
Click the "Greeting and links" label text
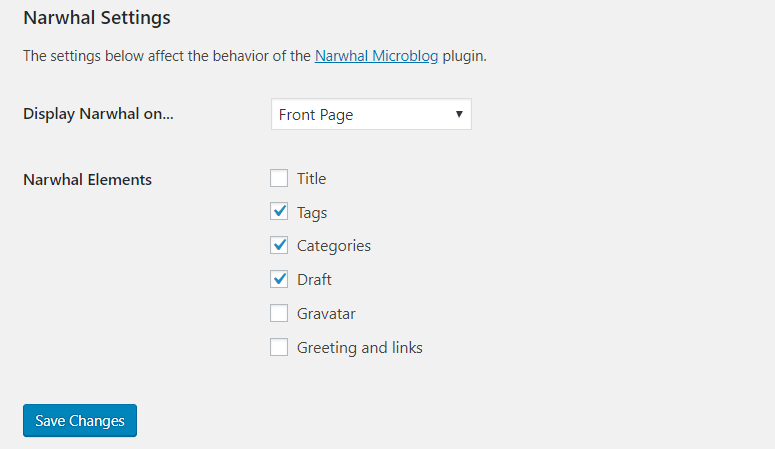click(359, 348)
